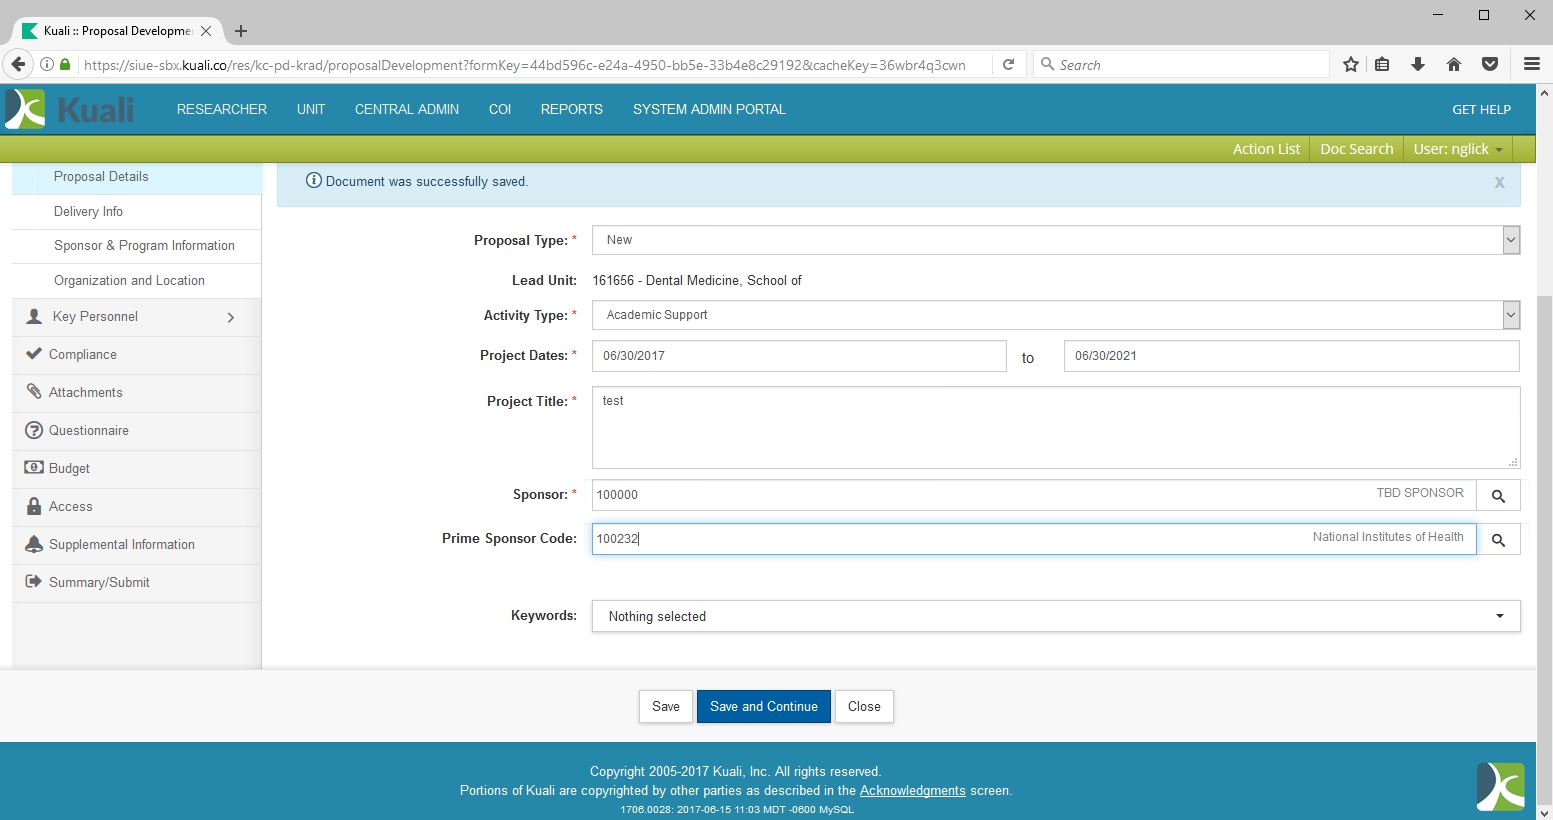Viewport: 1553px width, 820px height.
Task: Open the Attachments paperclip section
Action: 85,393
